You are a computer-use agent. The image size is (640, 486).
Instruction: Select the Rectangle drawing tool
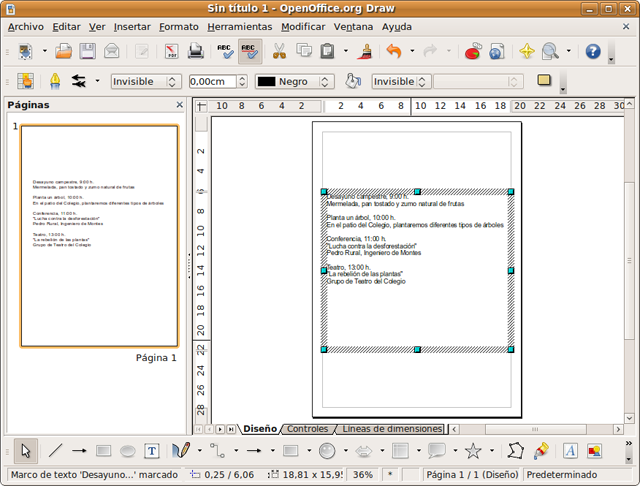coord(104,451)
